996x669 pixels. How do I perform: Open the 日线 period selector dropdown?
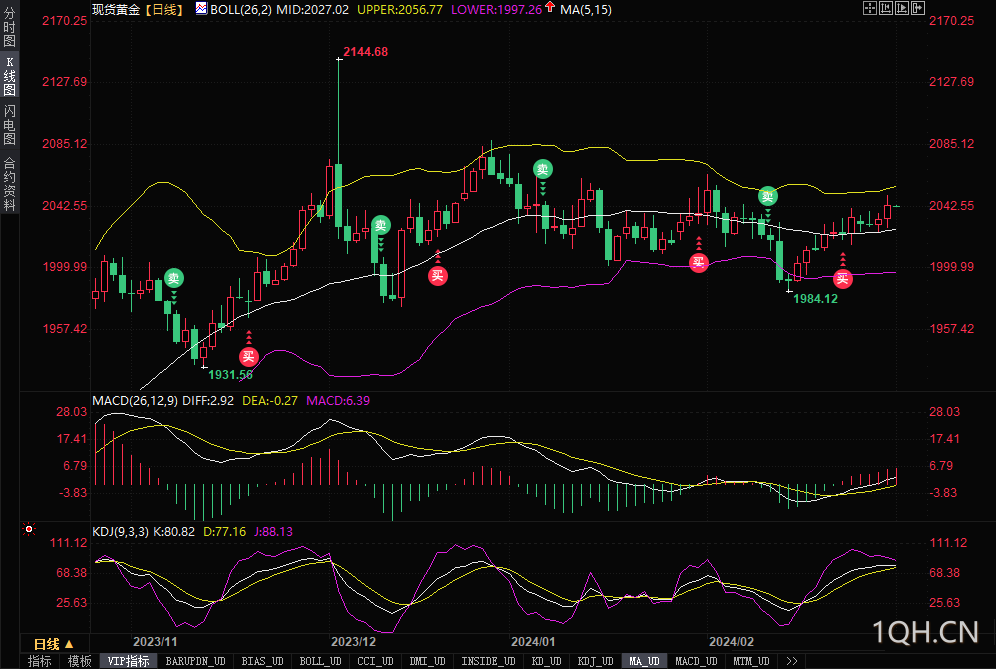[54, 644]
